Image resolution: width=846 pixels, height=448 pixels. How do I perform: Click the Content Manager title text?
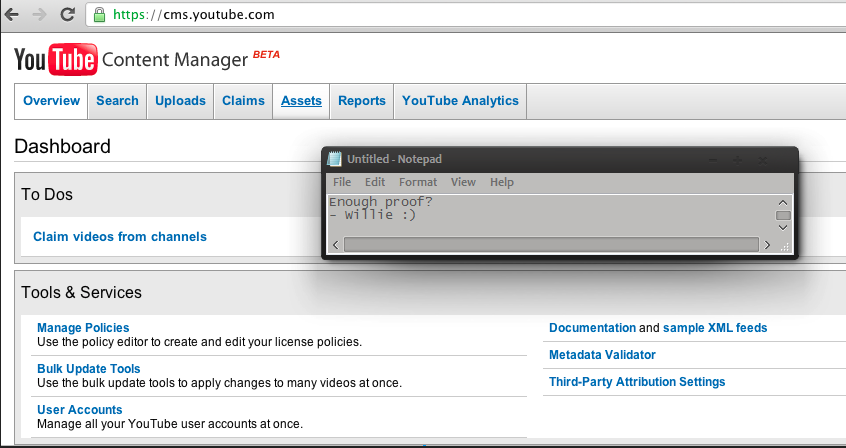point(175,60)
